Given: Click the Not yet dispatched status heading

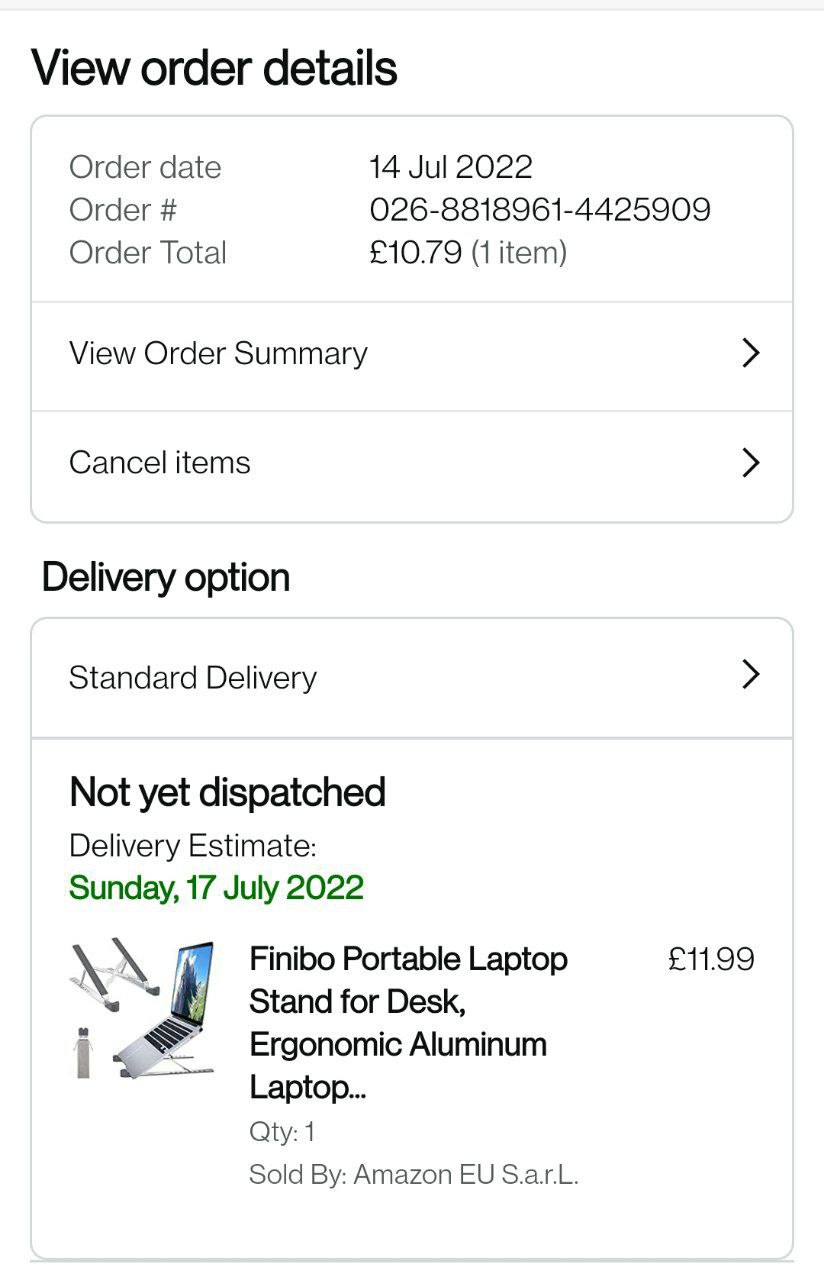Looking at the screenshot, I should tap(228, 793).
